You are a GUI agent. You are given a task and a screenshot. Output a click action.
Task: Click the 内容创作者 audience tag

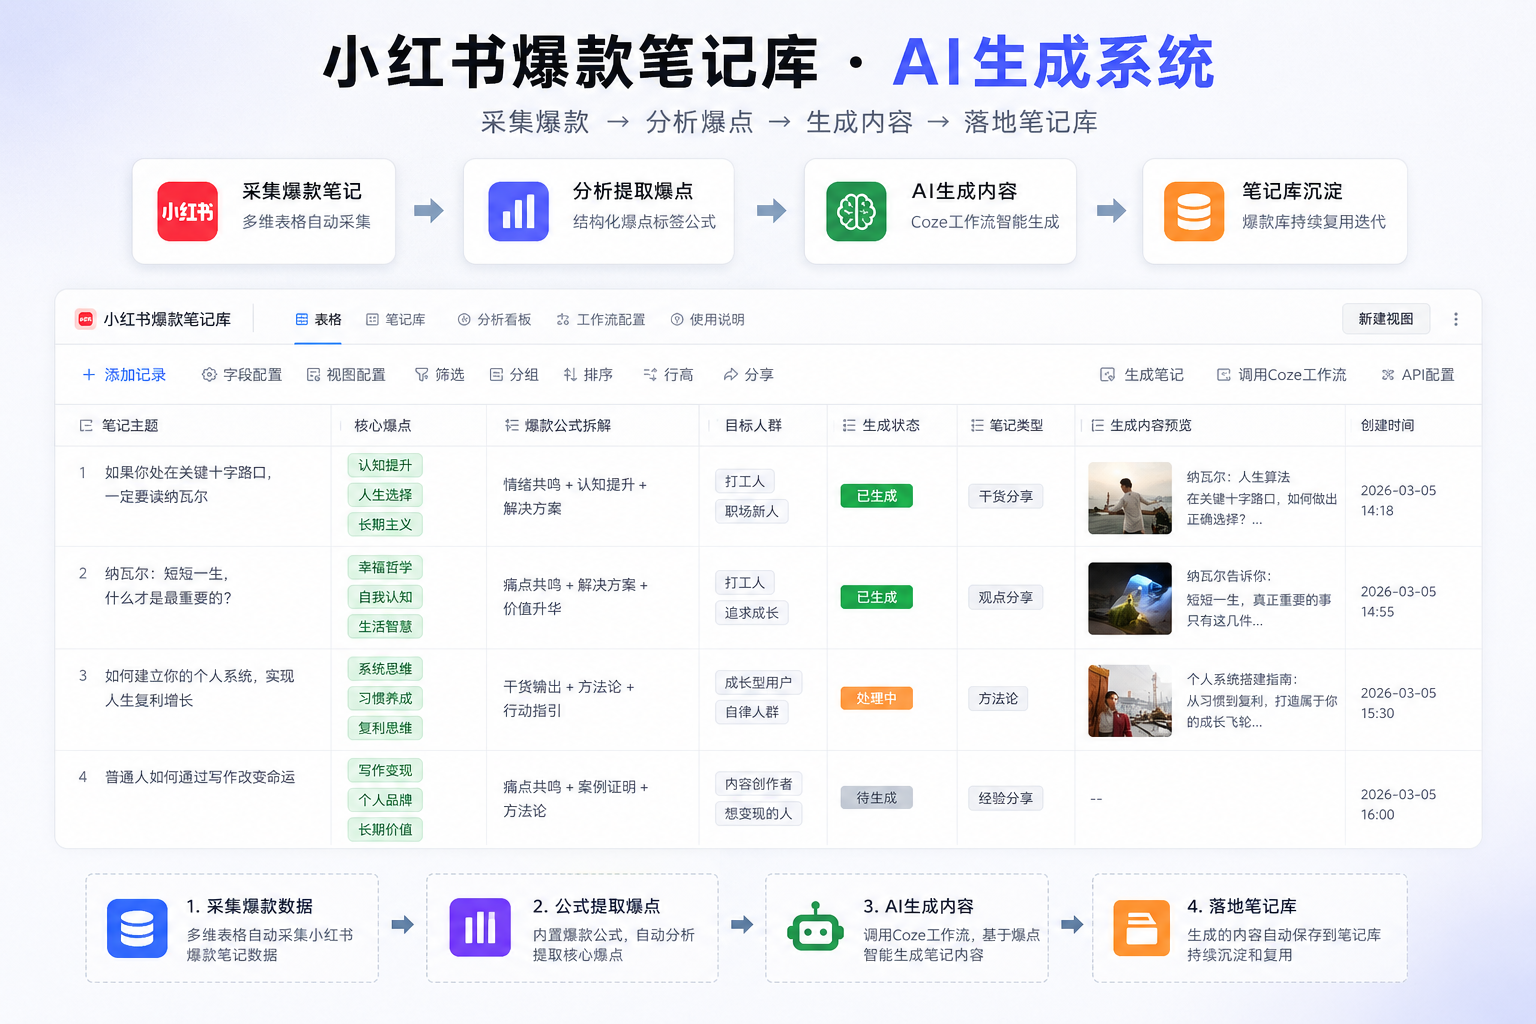tap(758, 784)
